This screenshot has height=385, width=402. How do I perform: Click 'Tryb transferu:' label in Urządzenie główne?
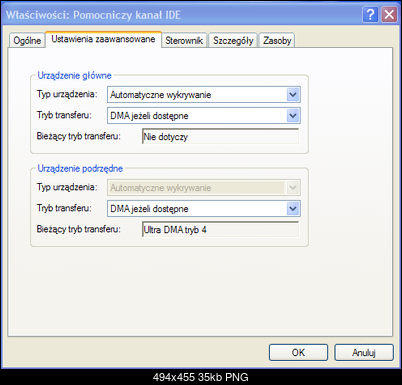(64, 115)
